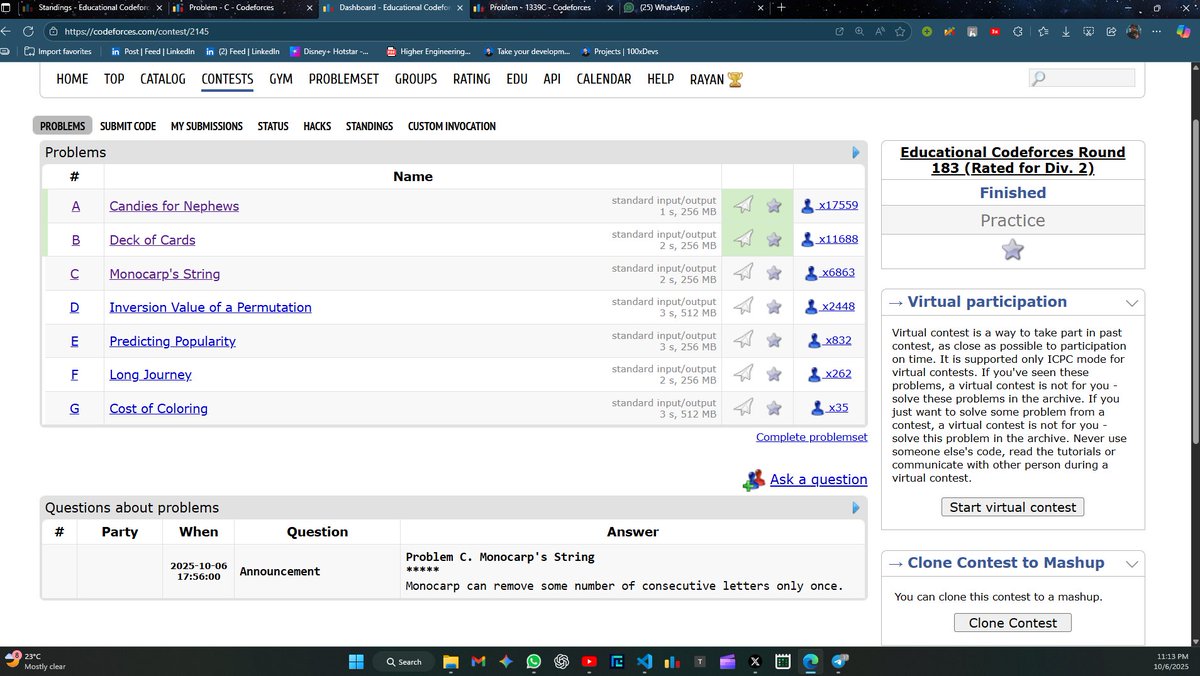Open the SUBMIT CODE tab
Viewport: 1200px width, 676px height.
pyautogui.click(x=128, y=126)
